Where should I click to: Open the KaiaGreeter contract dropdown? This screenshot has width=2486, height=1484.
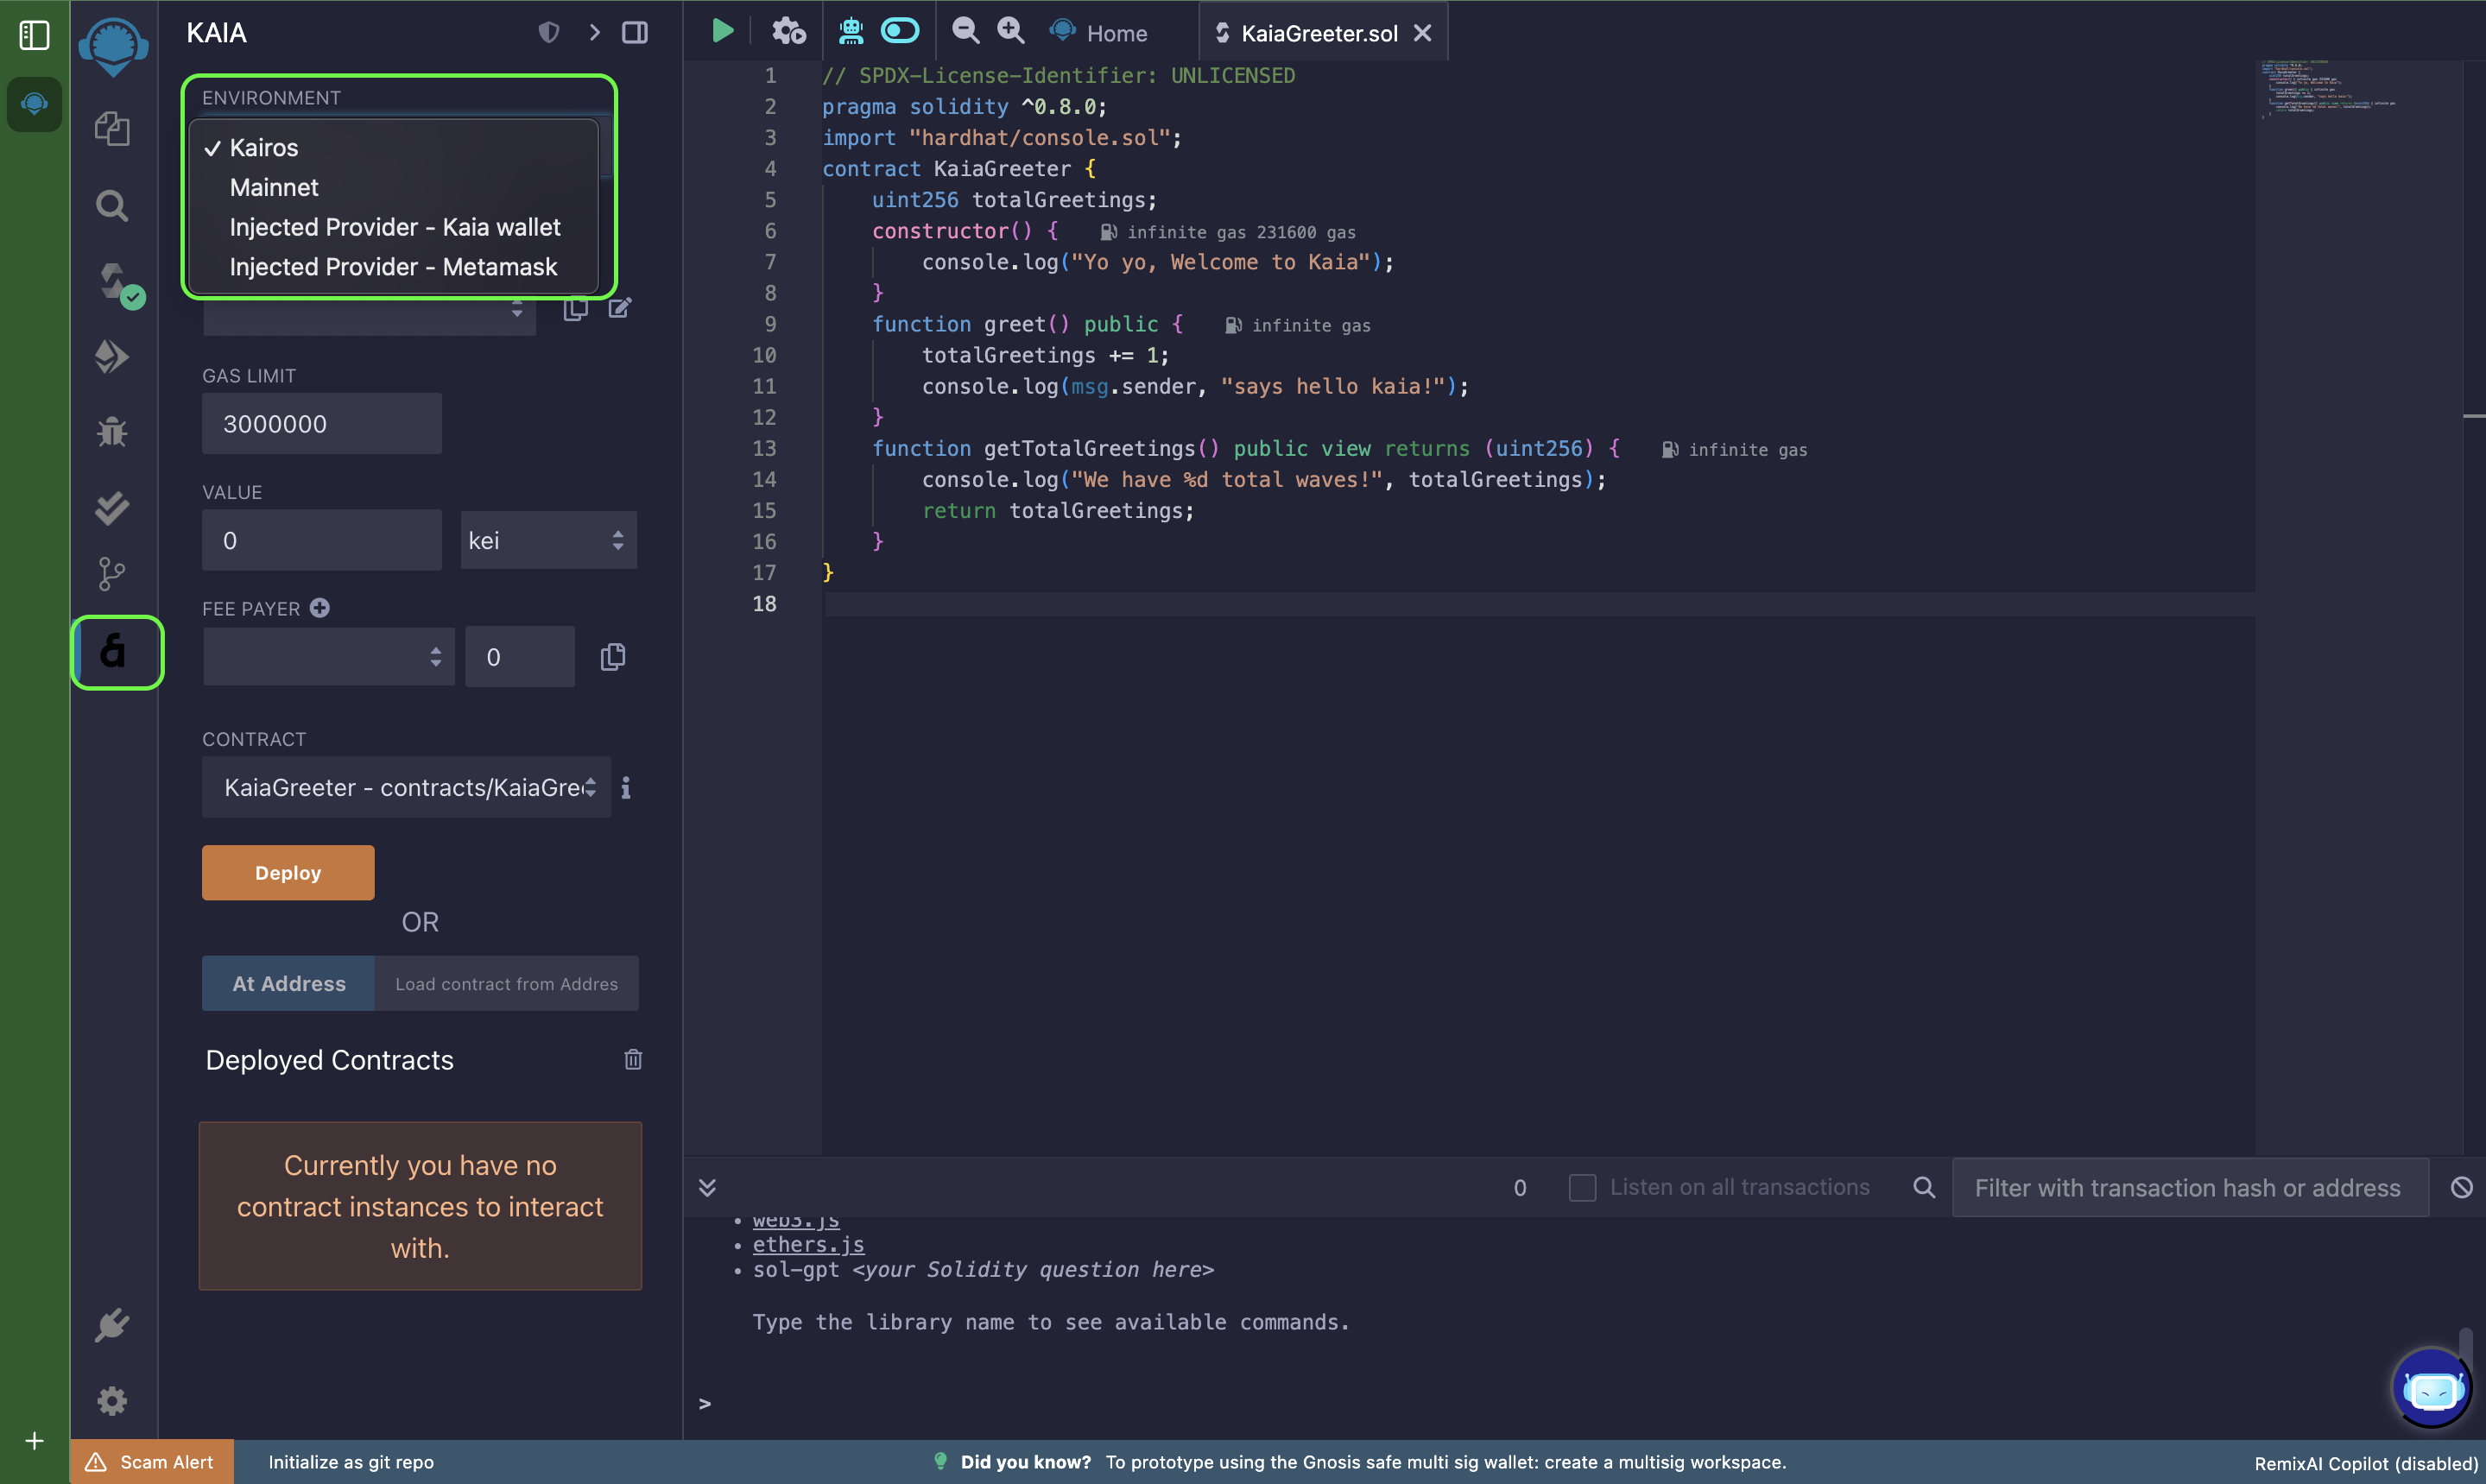pos(406,787)
